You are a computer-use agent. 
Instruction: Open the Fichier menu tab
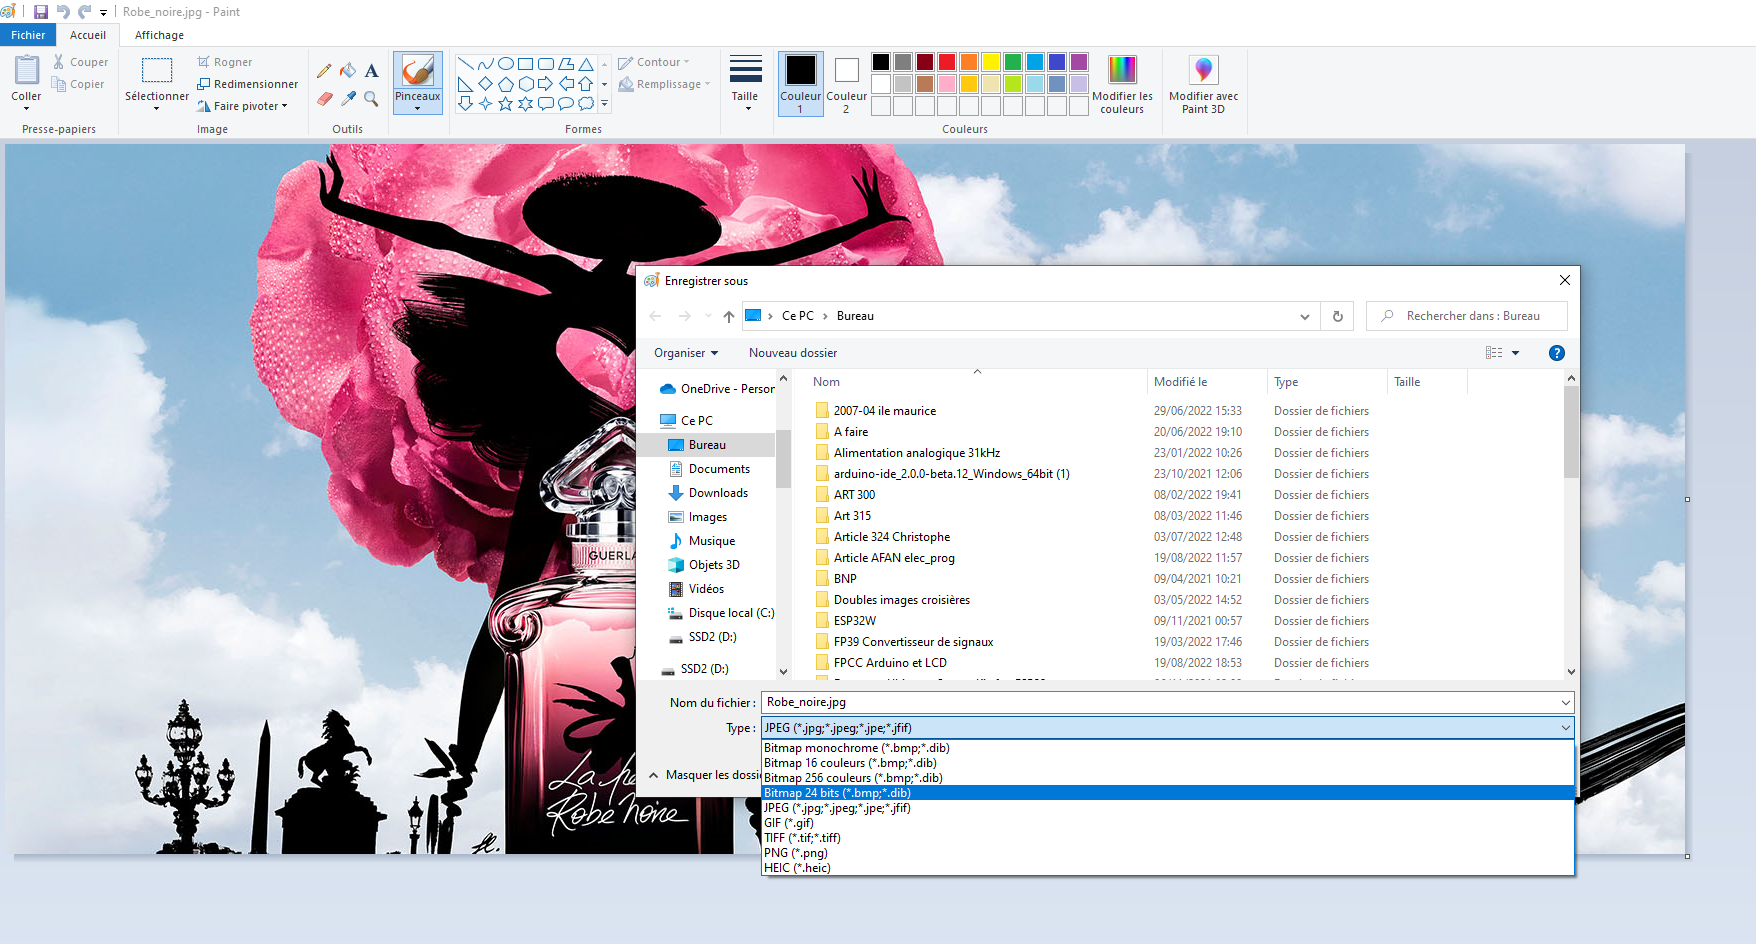click(28, 35)
